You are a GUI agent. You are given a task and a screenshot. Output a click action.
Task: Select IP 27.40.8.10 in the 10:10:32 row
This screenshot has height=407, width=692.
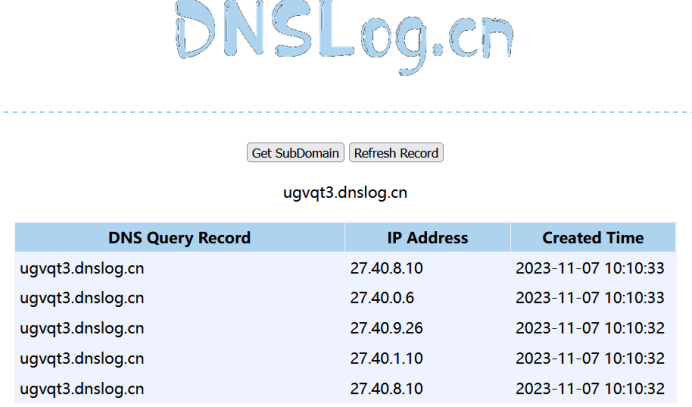pos(387,388)
